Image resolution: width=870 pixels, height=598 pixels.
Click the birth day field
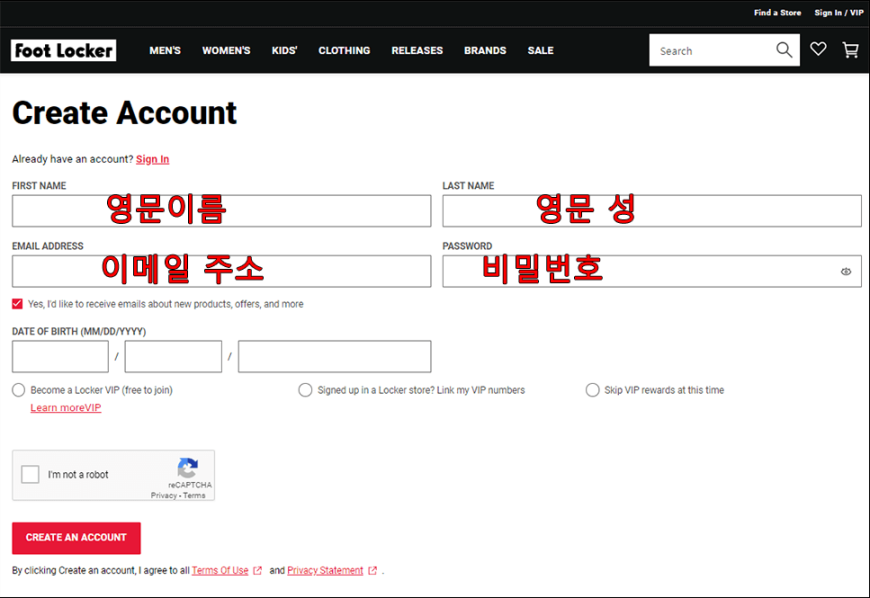pyautogui.click(x=173, y=356)
